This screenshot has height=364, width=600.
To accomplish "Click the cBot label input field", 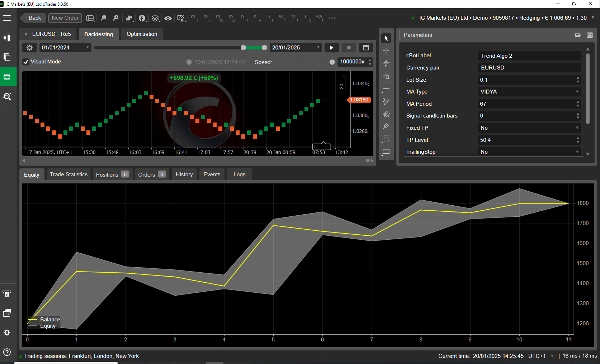I will coord(530,56).
